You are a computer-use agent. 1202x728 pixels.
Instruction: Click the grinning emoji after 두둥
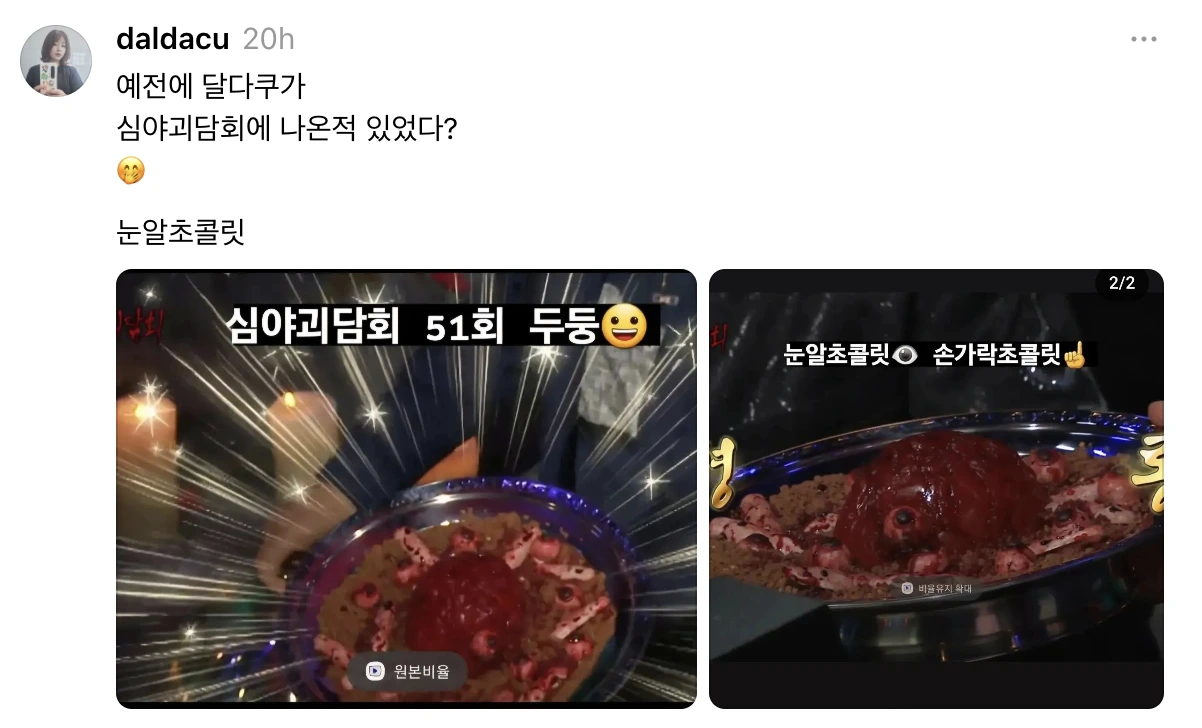point(624,327)
